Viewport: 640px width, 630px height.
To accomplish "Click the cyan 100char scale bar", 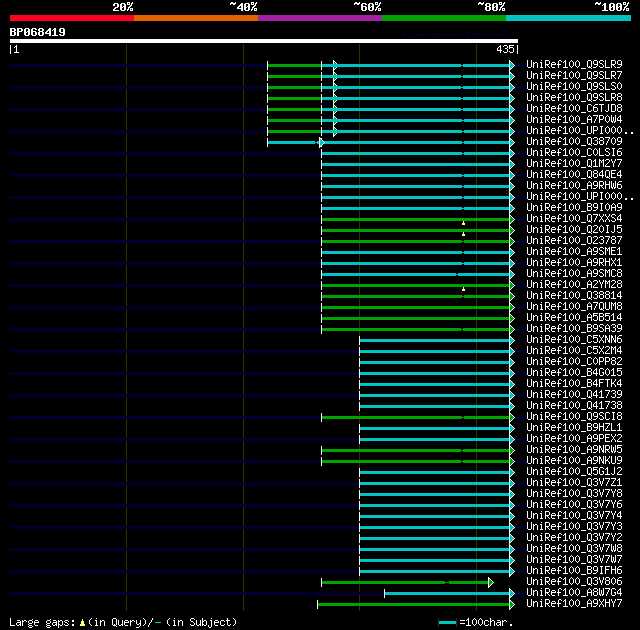I will (447, 622).
